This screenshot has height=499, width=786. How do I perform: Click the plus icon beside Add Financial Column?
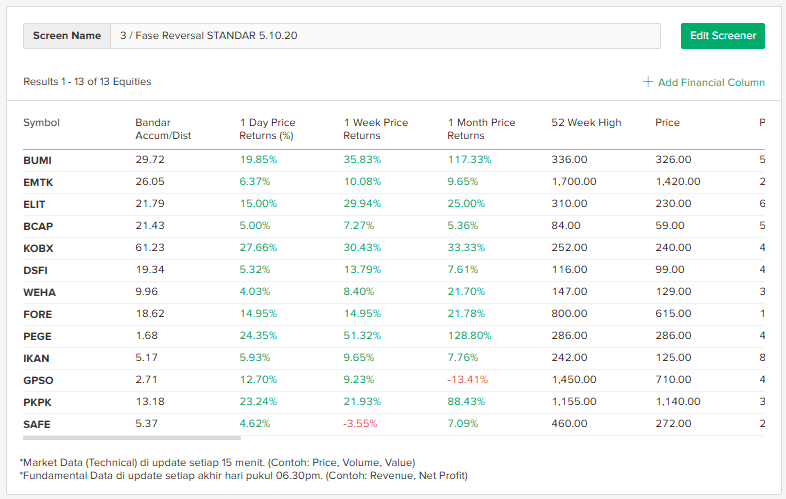[x=648, y=82]
